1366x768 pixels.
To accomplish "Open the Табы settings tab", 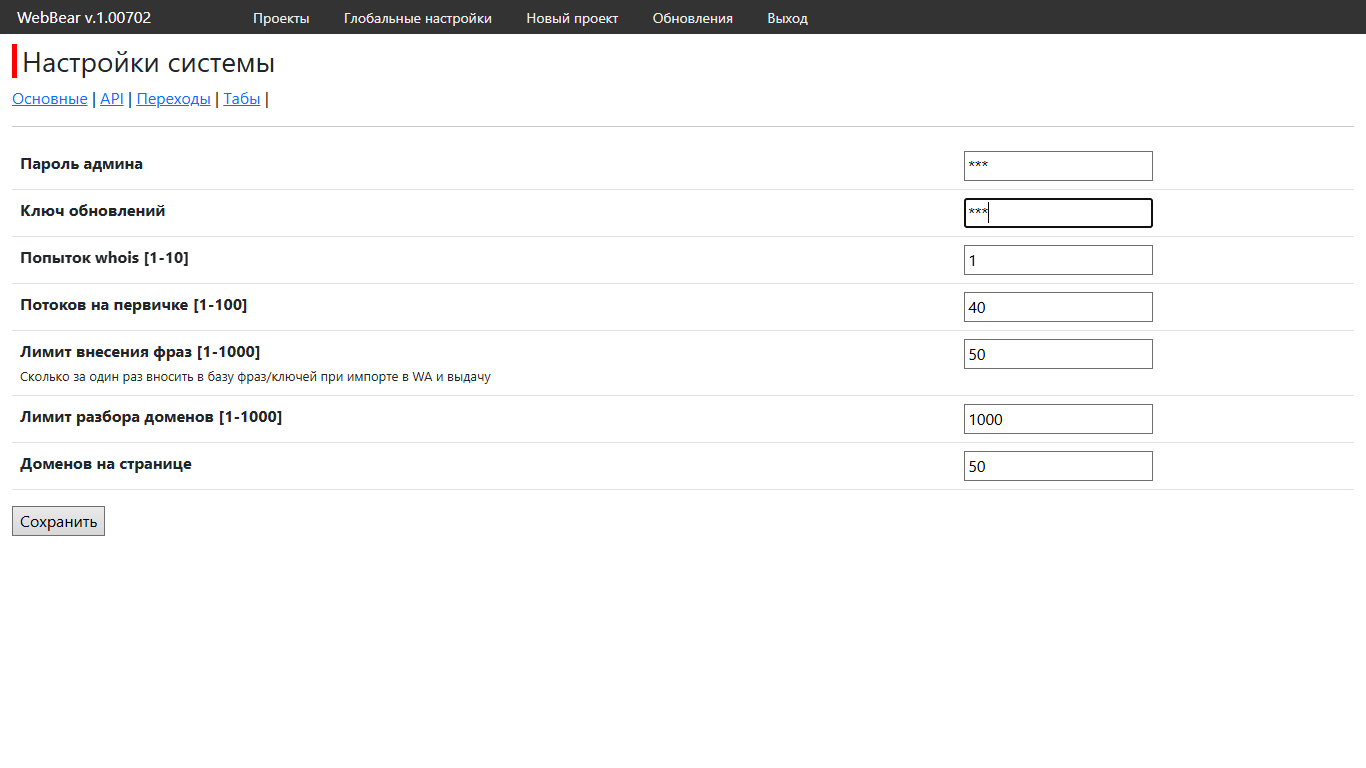I will tap(241, 99).
